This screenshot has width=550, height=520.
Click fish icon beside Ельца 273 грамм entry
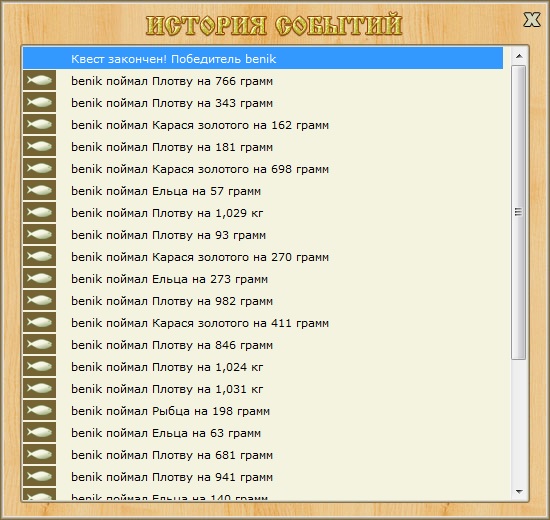[39, 278]
